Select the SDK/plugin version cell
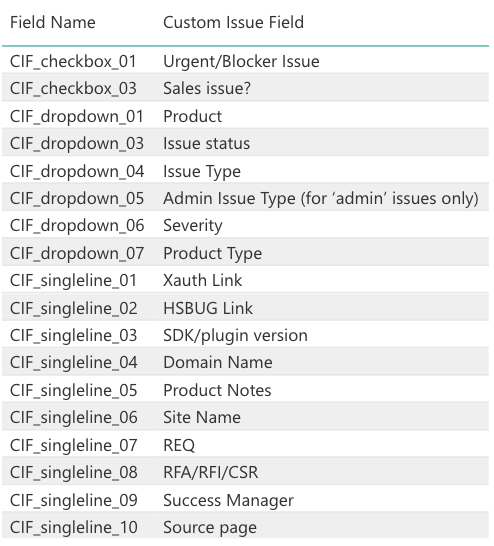Screen dimensions: 494x546 pyautogui.click(x=235, y=336)
